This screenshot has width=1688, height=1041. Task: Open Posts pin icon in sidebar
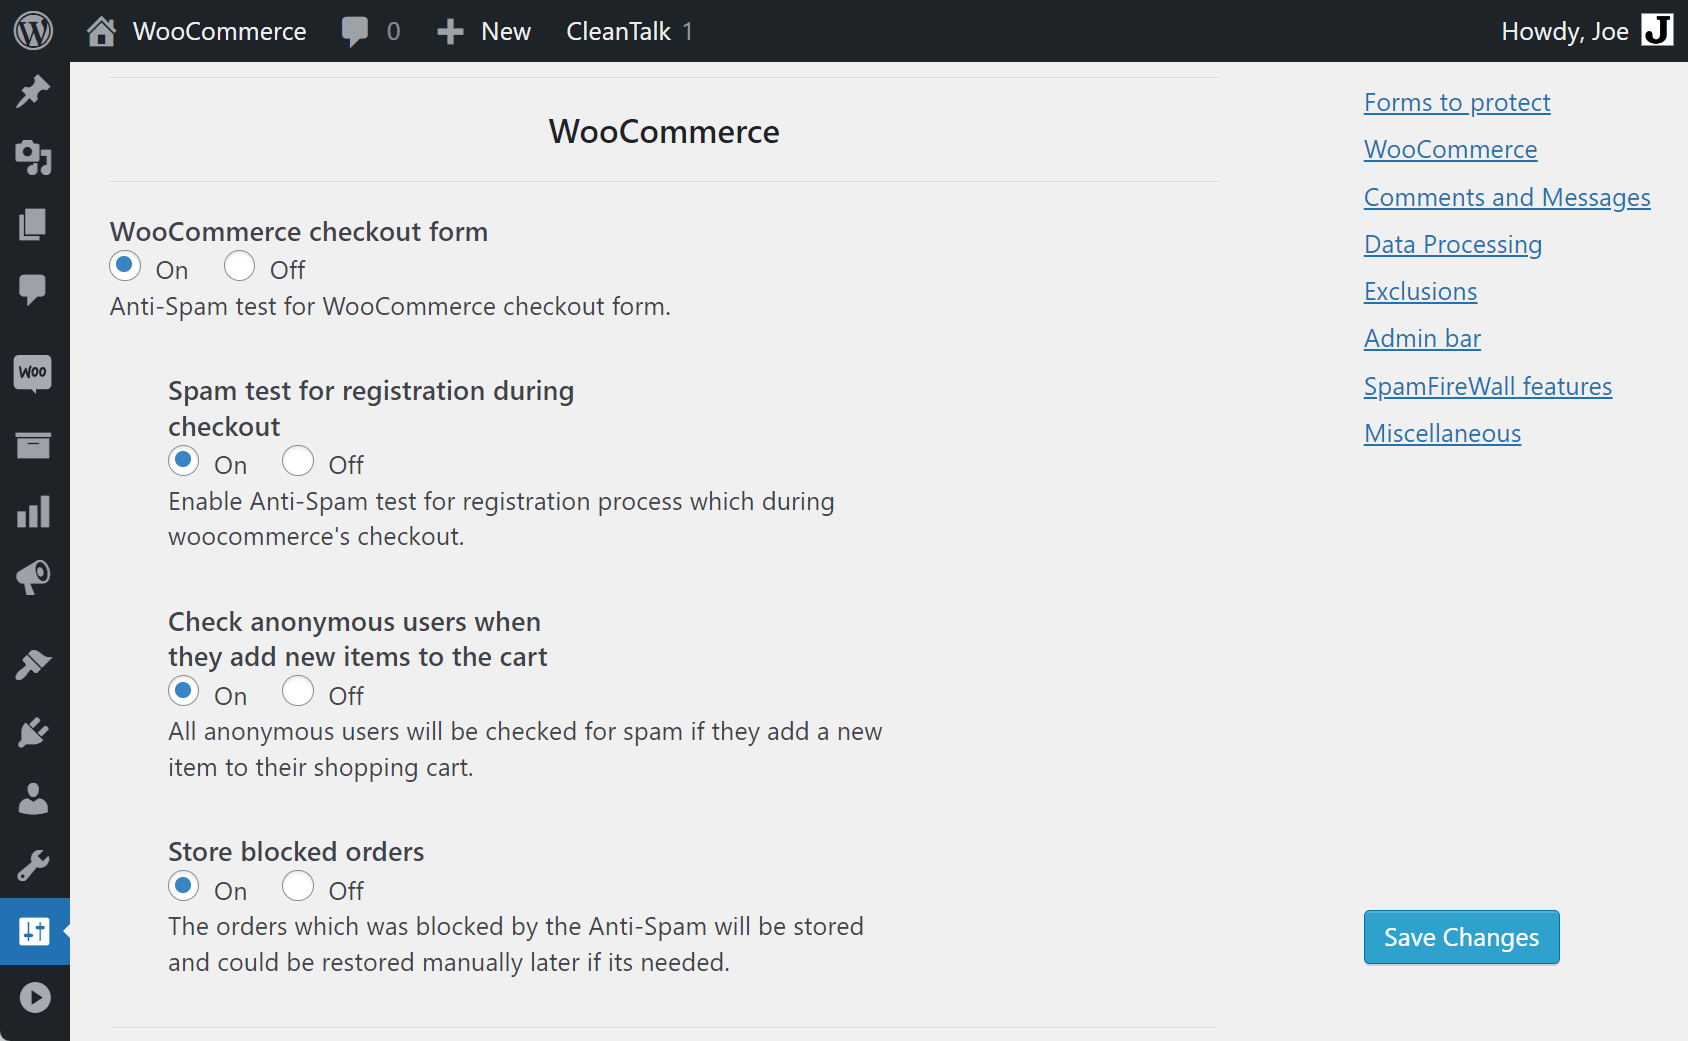coord(33,92)
